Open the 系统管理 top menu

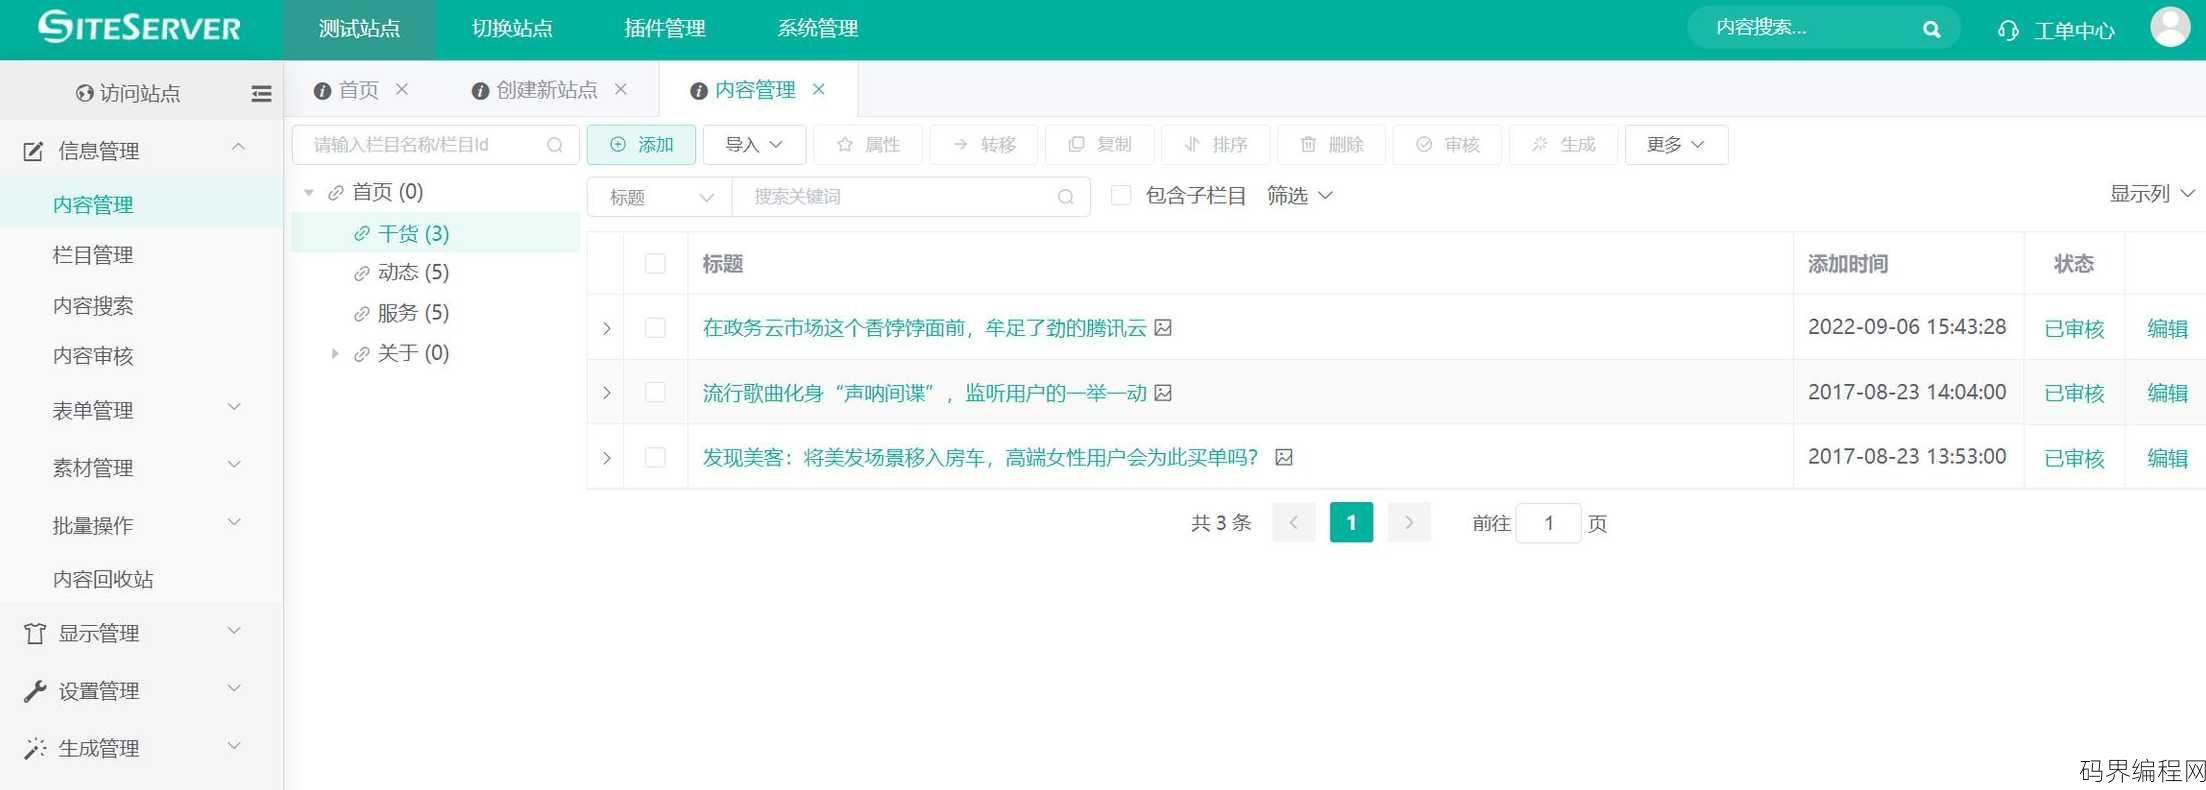click(818, 29)
